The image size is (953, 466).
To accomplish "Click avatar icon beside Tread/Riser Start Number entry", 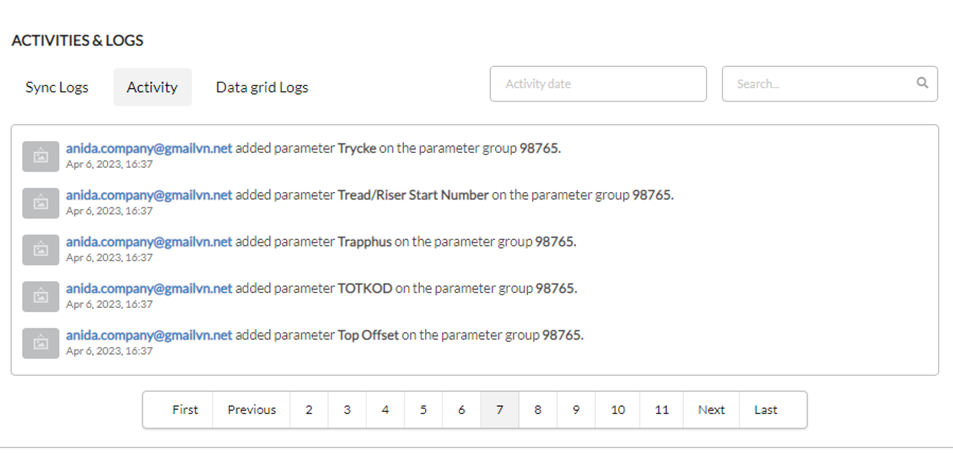I will point(41,203).
